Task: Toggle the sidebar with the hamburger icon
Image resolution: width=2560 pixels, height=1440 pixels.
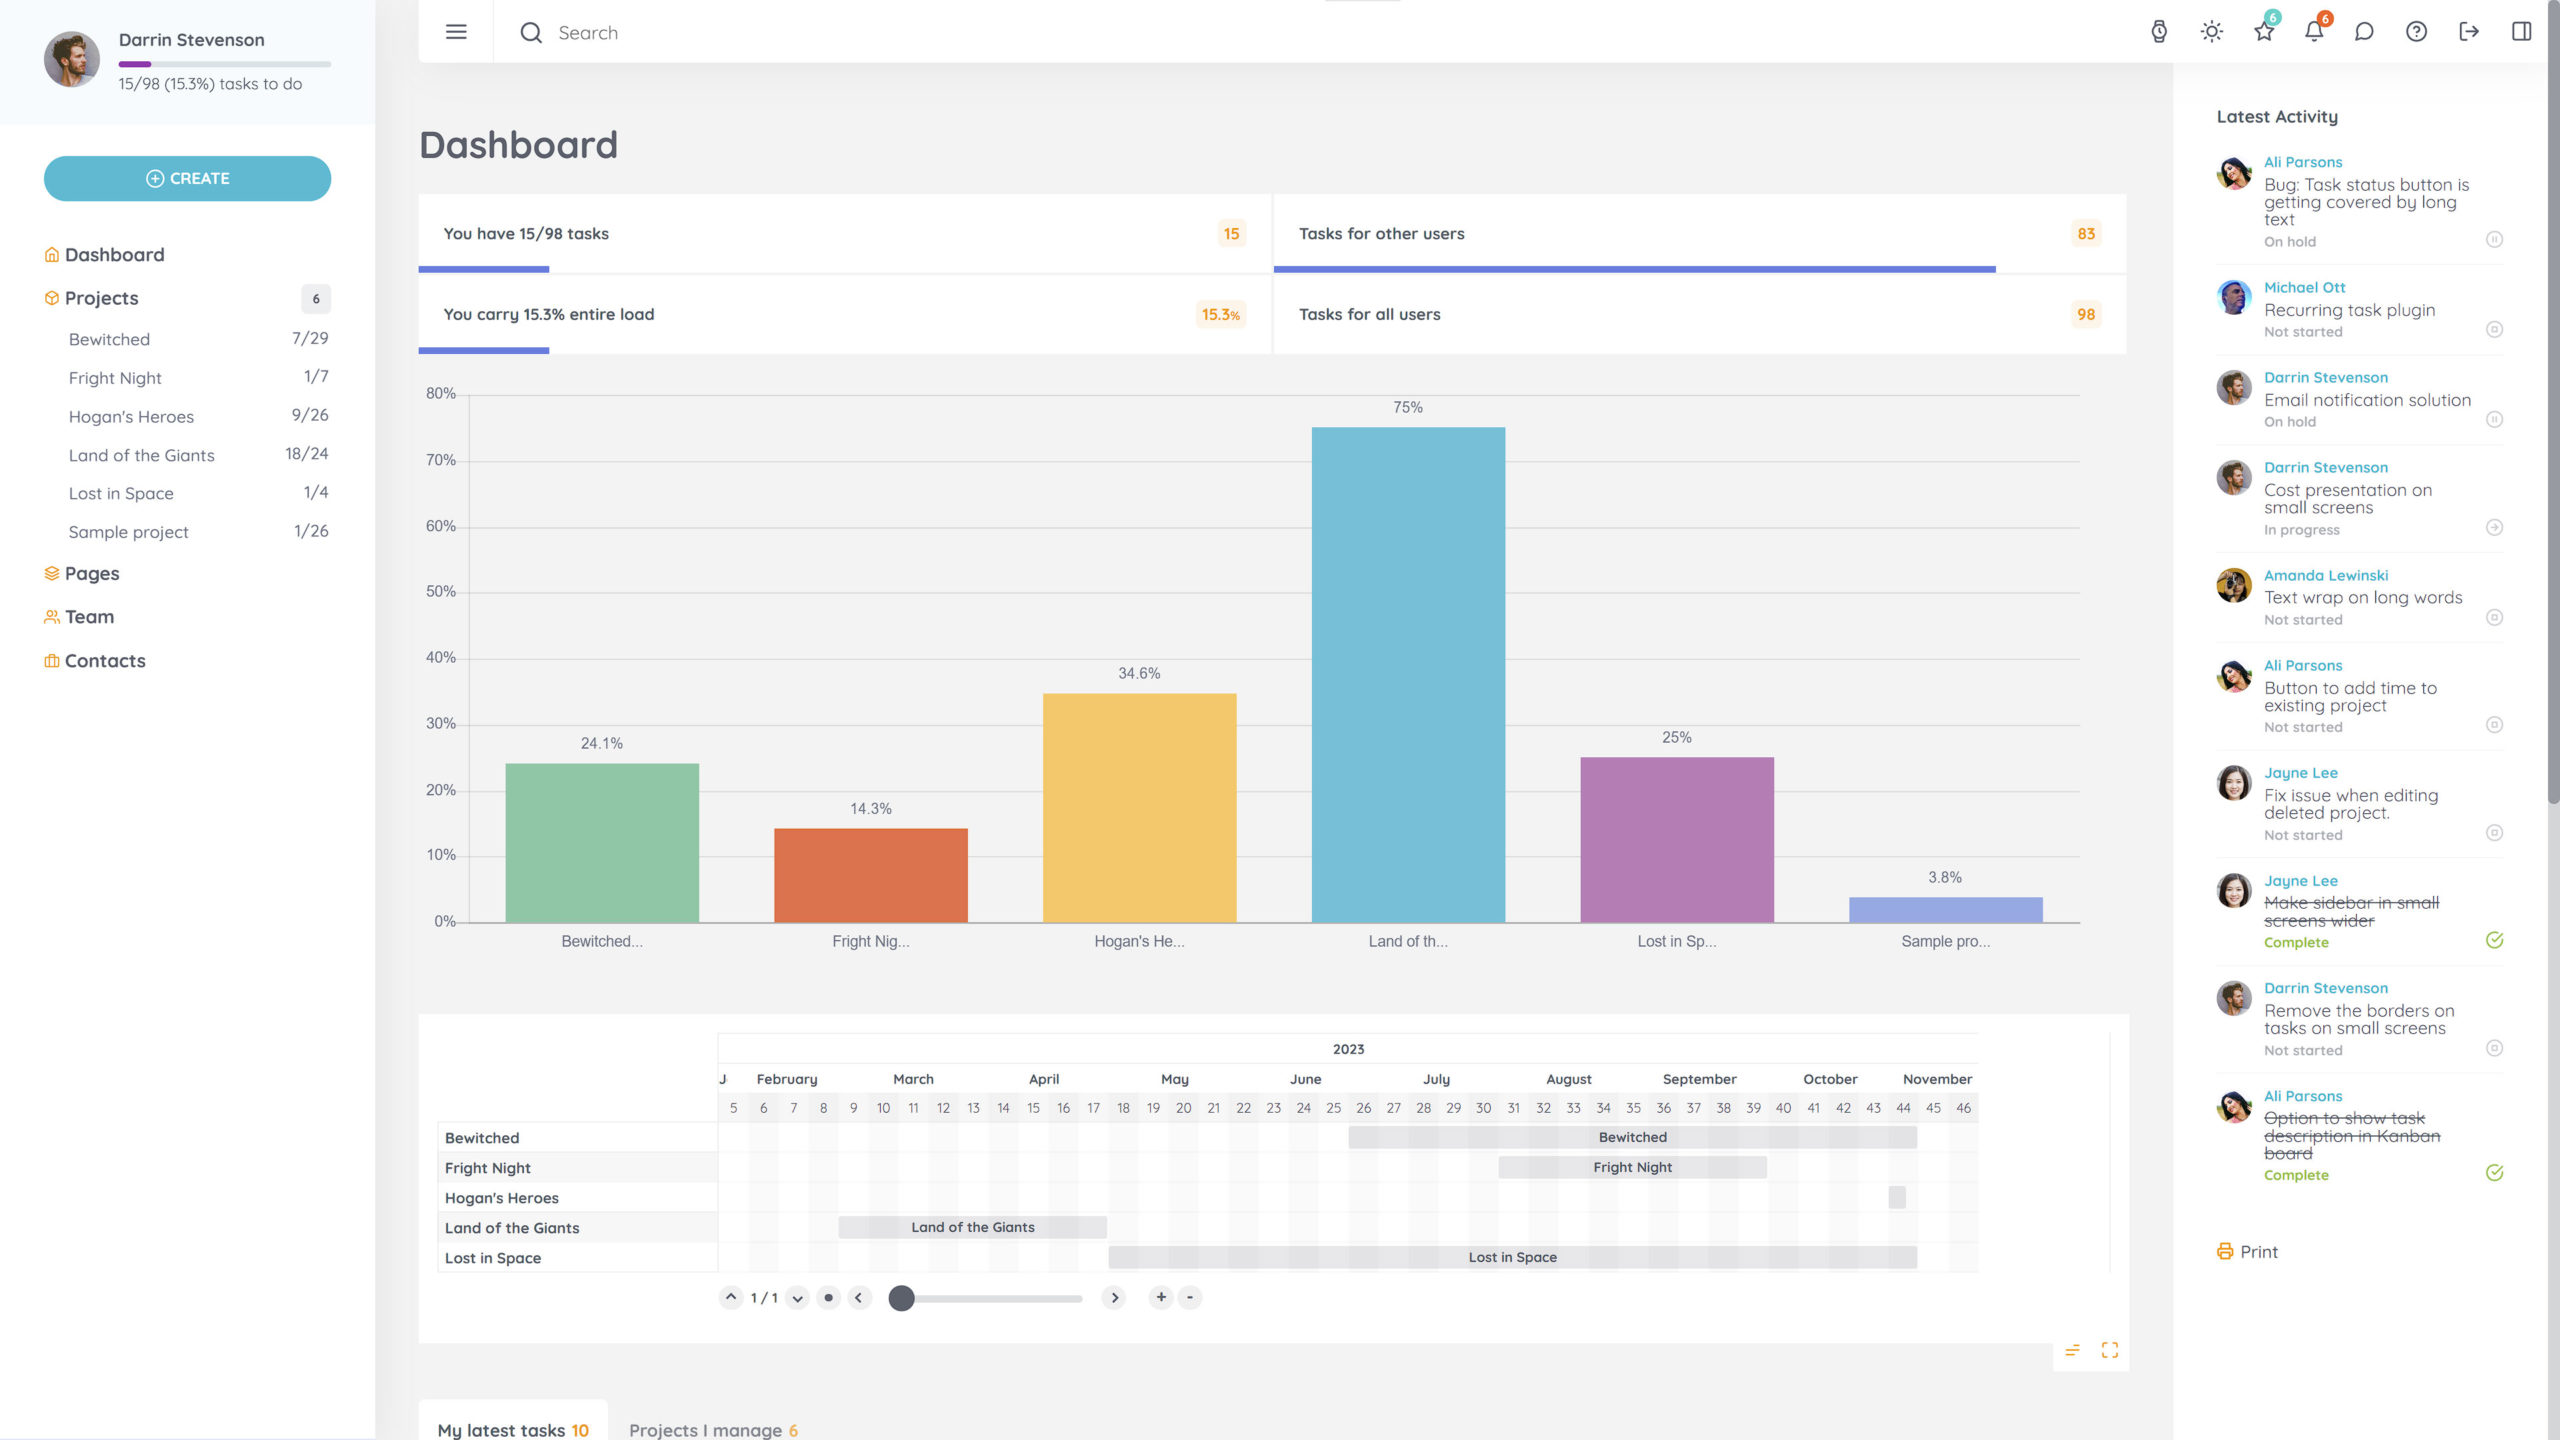Action: [456, 31]
